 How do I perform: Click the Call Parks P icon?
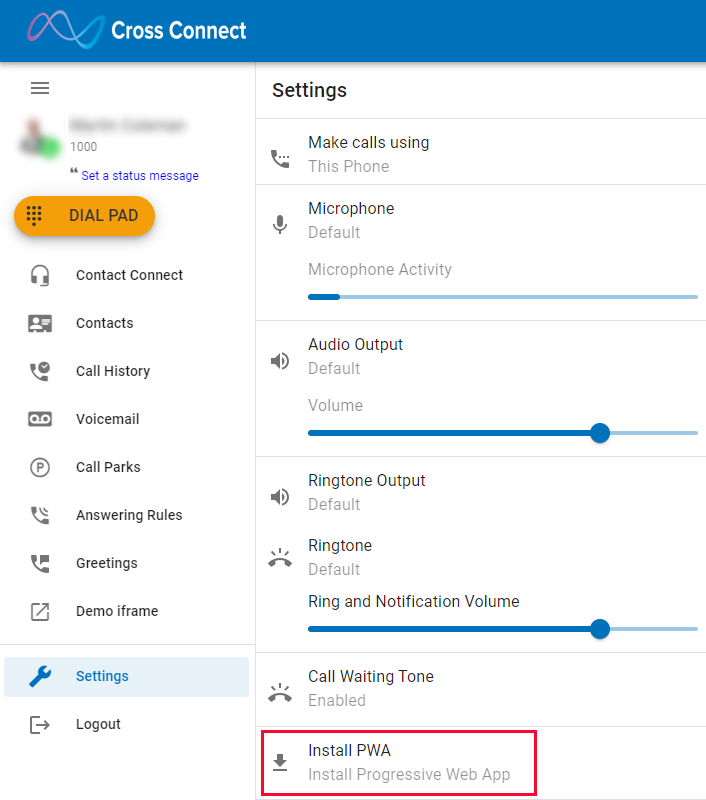pyautogui.click(x=40, y=467)
